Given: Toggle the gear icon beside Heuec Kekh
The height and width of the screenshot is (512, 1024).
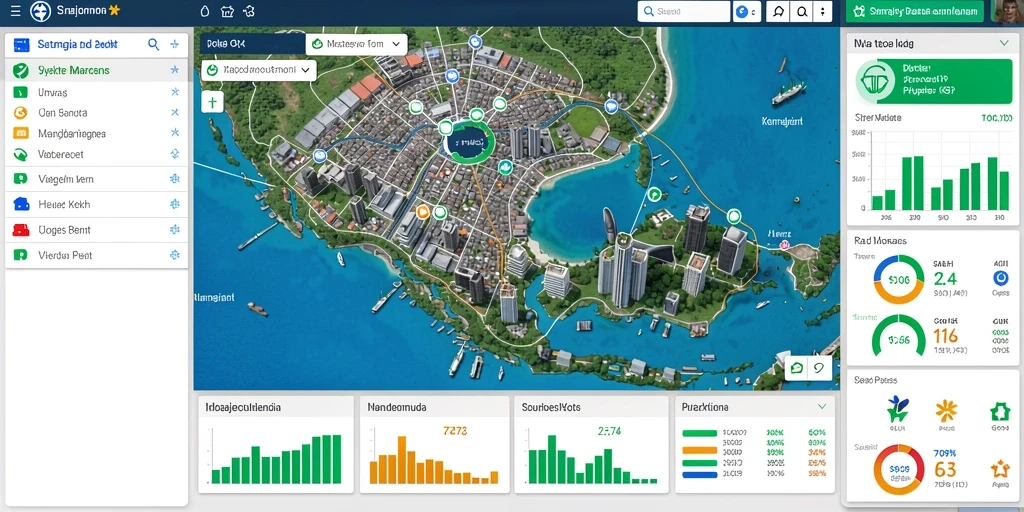Looking at the screenshot, I should [174, 204].
